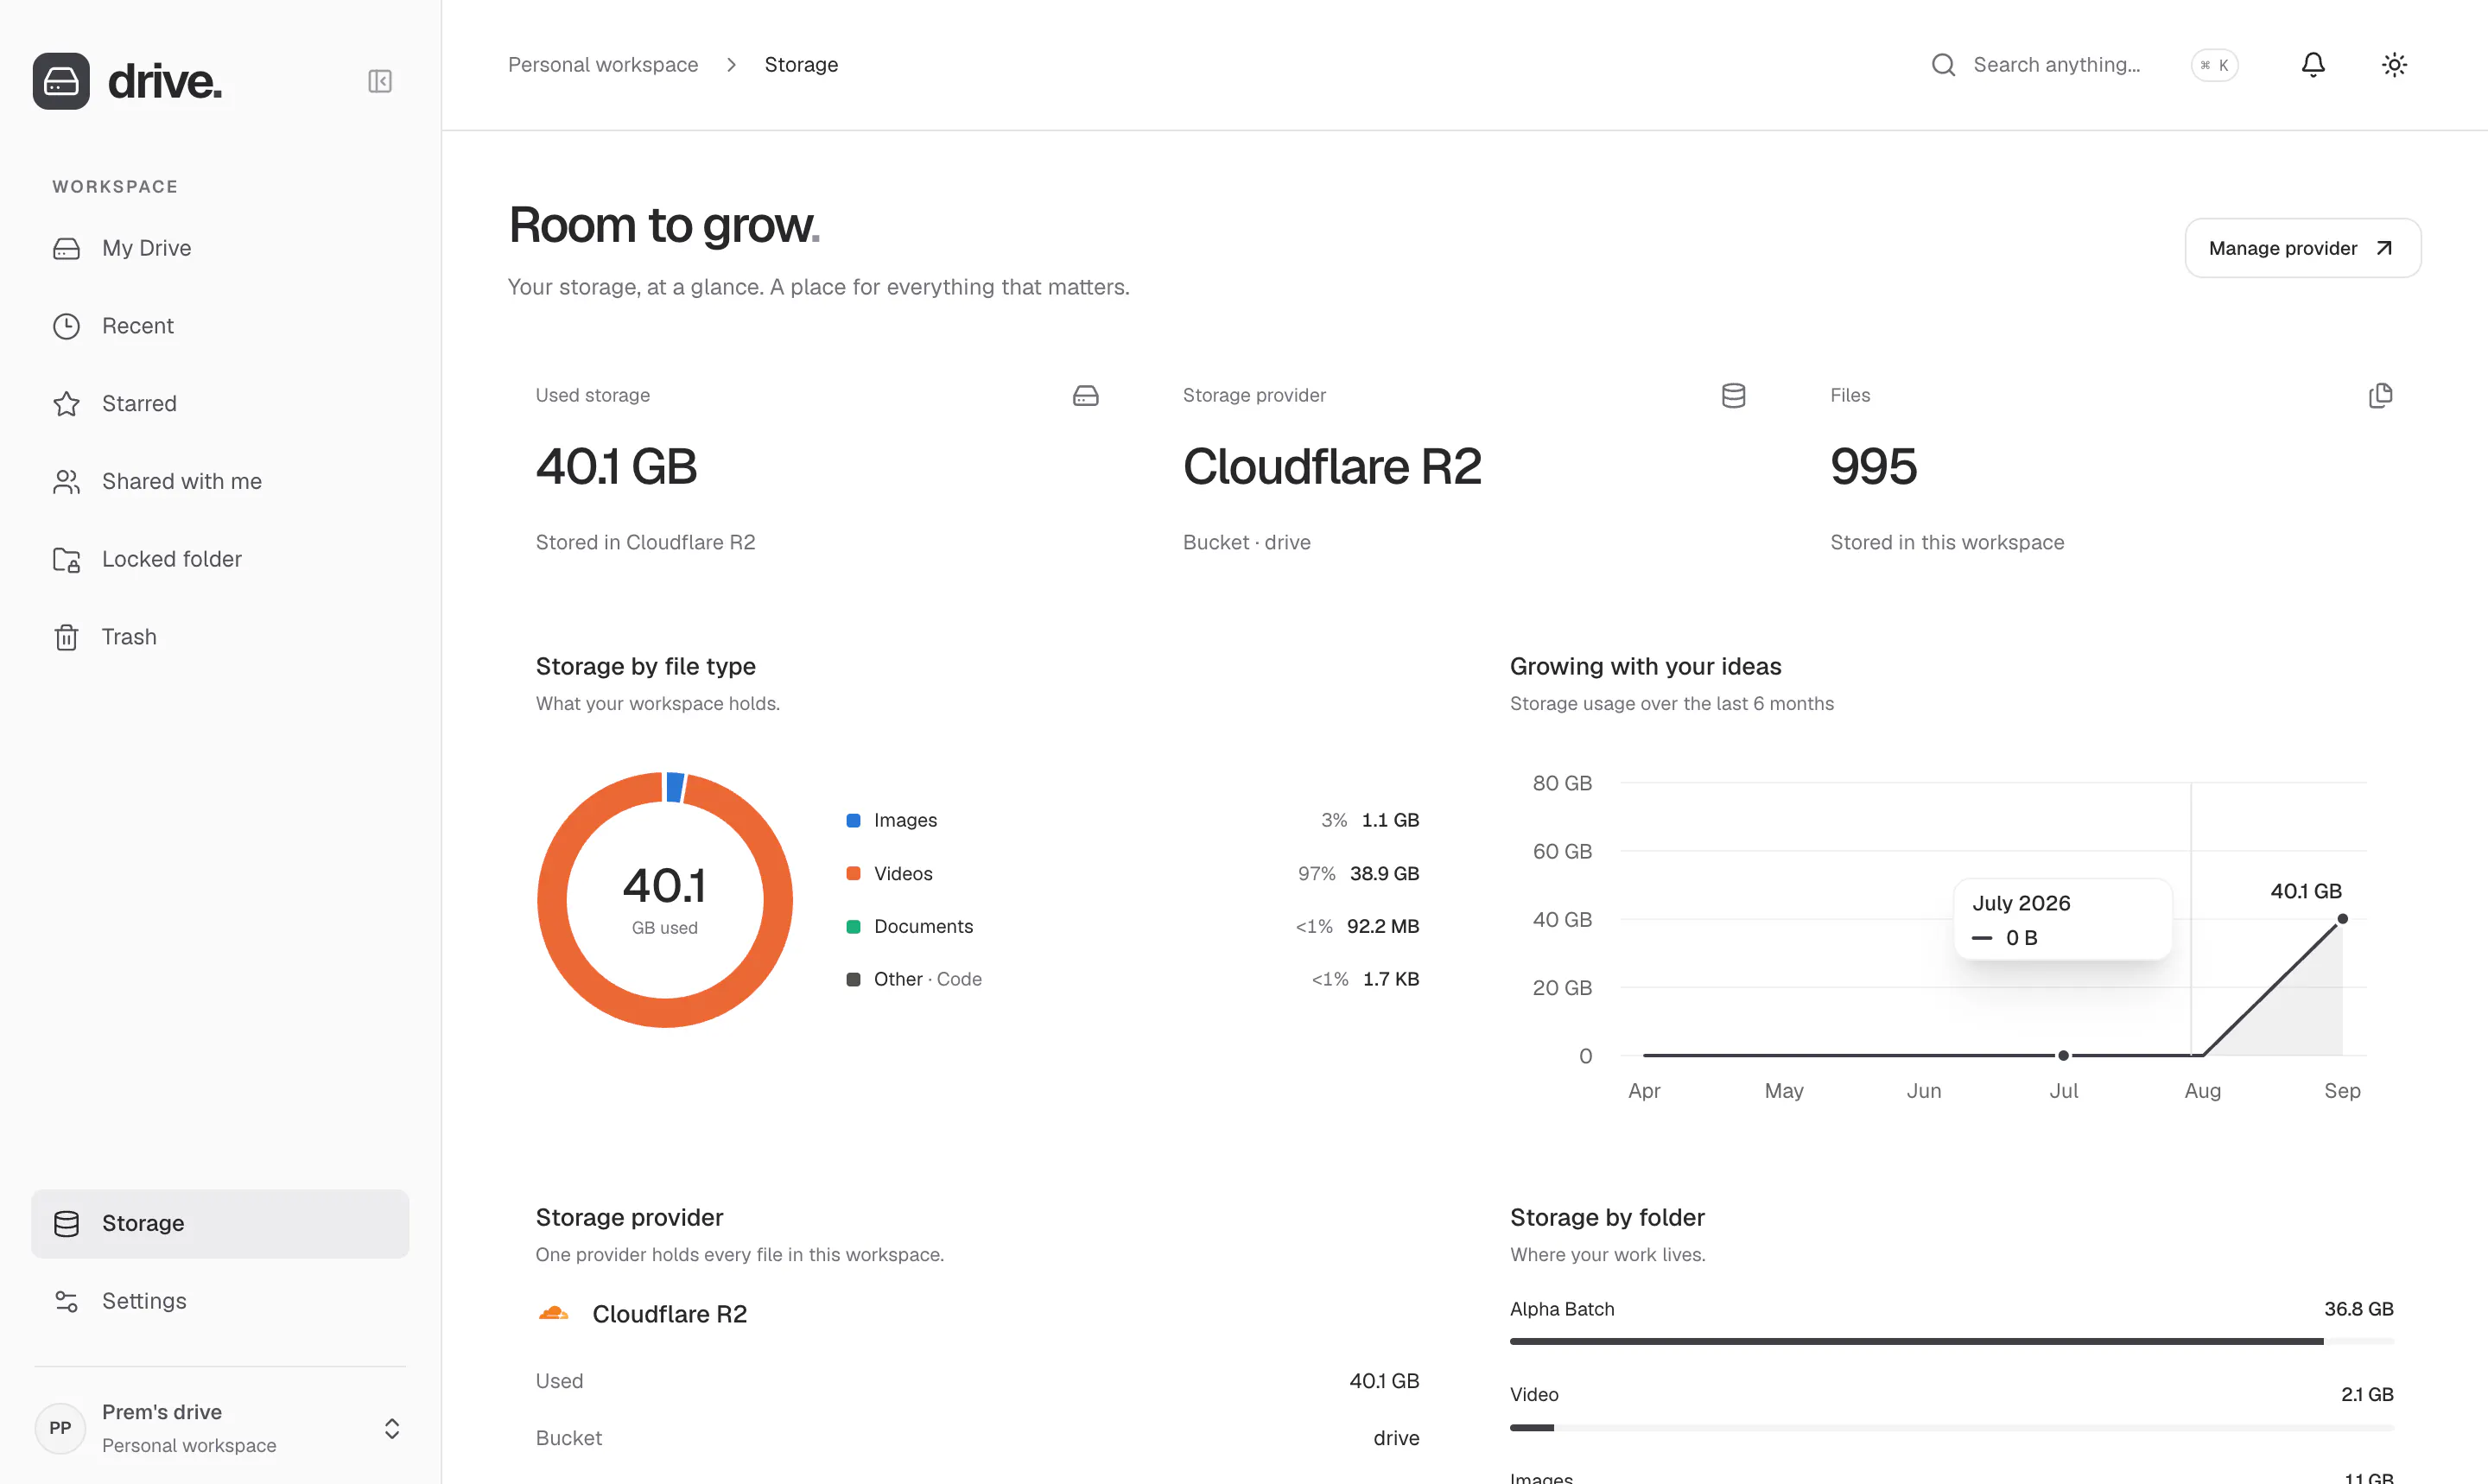
Task: Click the Shared with me people icon
Action: (66, 481)
